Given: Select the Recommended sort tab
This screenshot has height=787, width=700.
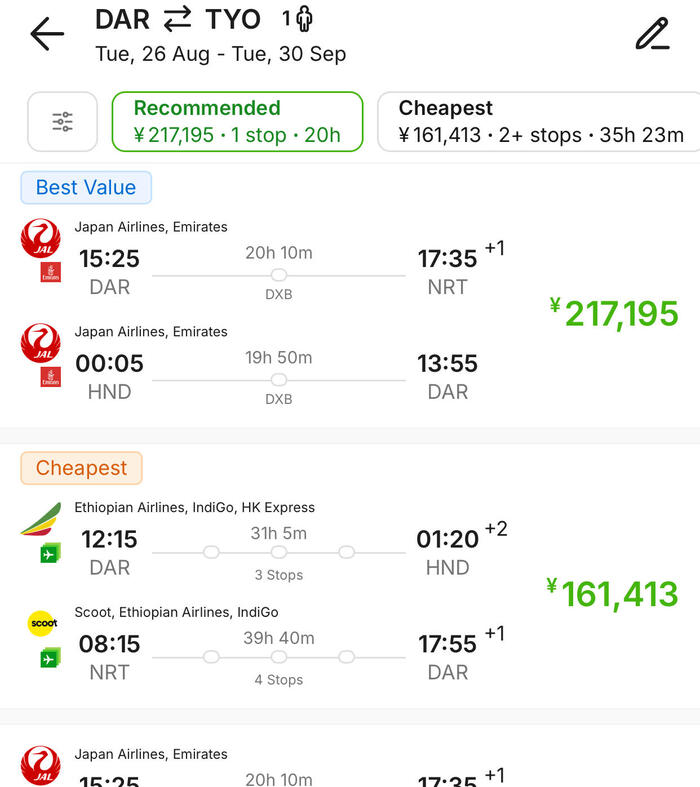Looking at the screenshot, I should 236,122.
